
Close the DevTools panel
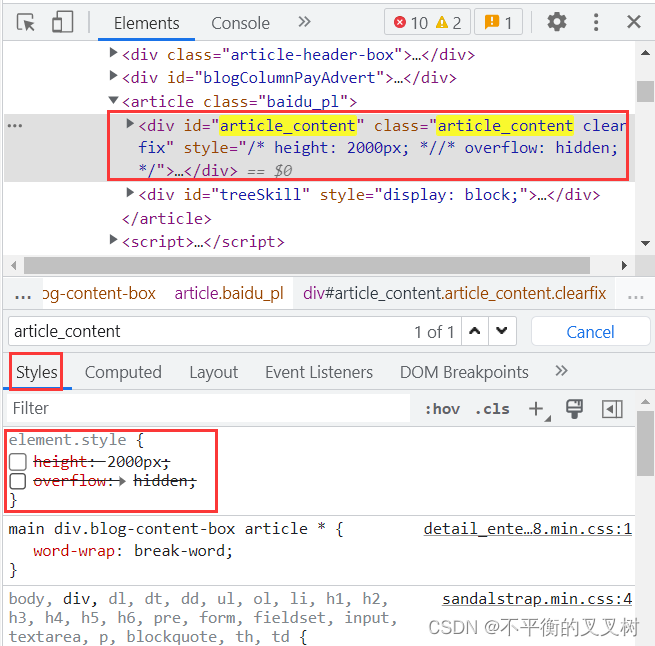(x=634, y=22)
